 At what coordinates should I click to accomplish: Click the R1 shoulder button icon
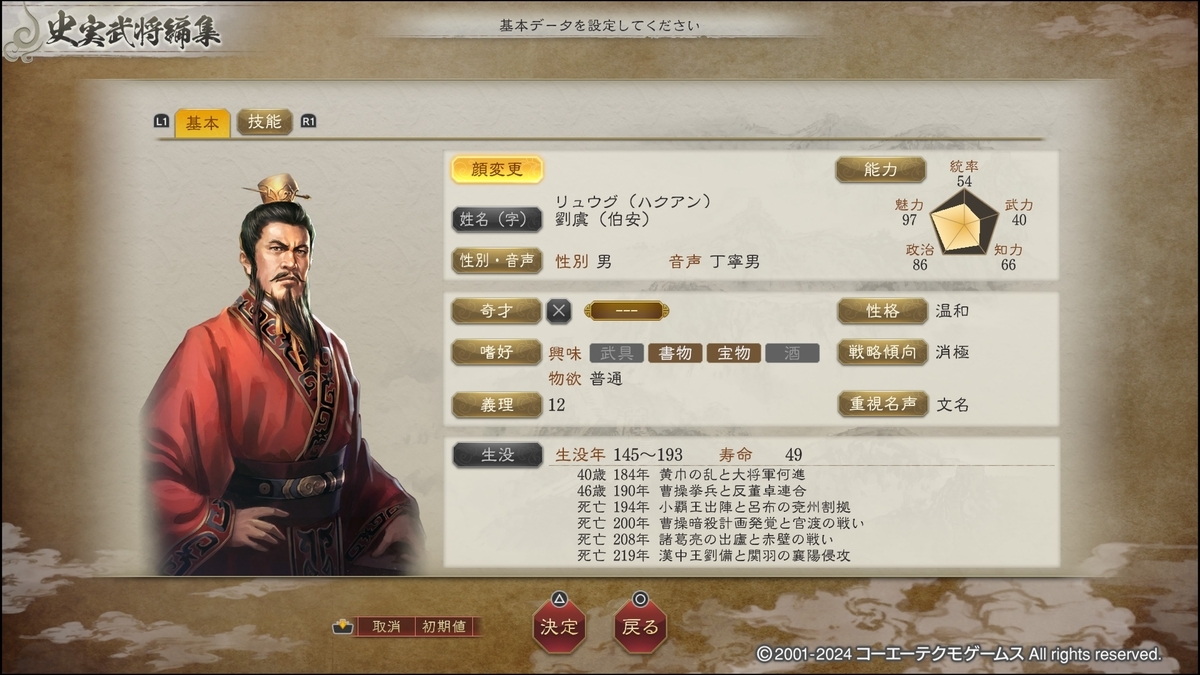point(308,122)
